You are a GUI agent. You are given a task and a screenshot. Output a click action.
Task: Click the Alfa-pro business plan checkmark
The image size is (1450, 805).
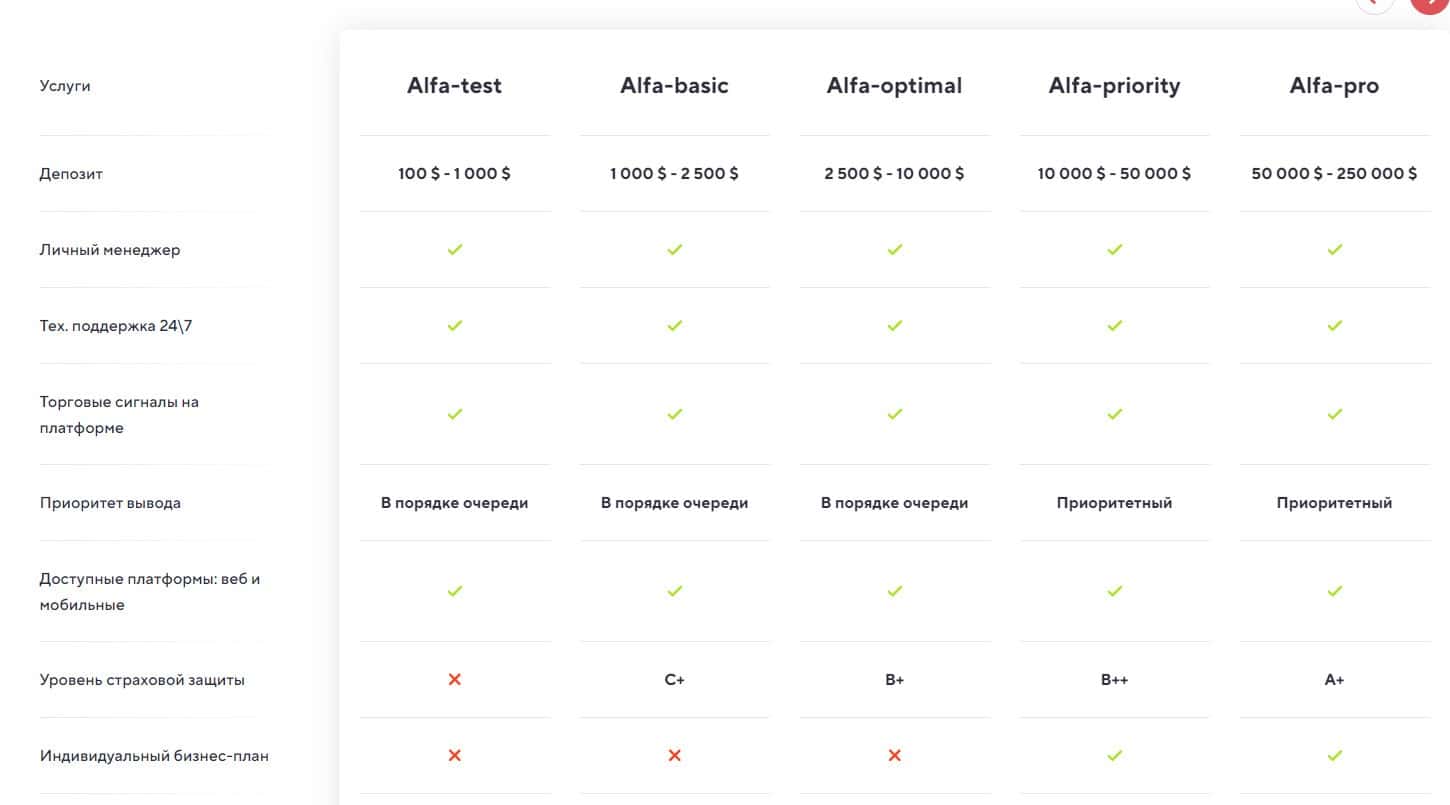click(1334, 756)
